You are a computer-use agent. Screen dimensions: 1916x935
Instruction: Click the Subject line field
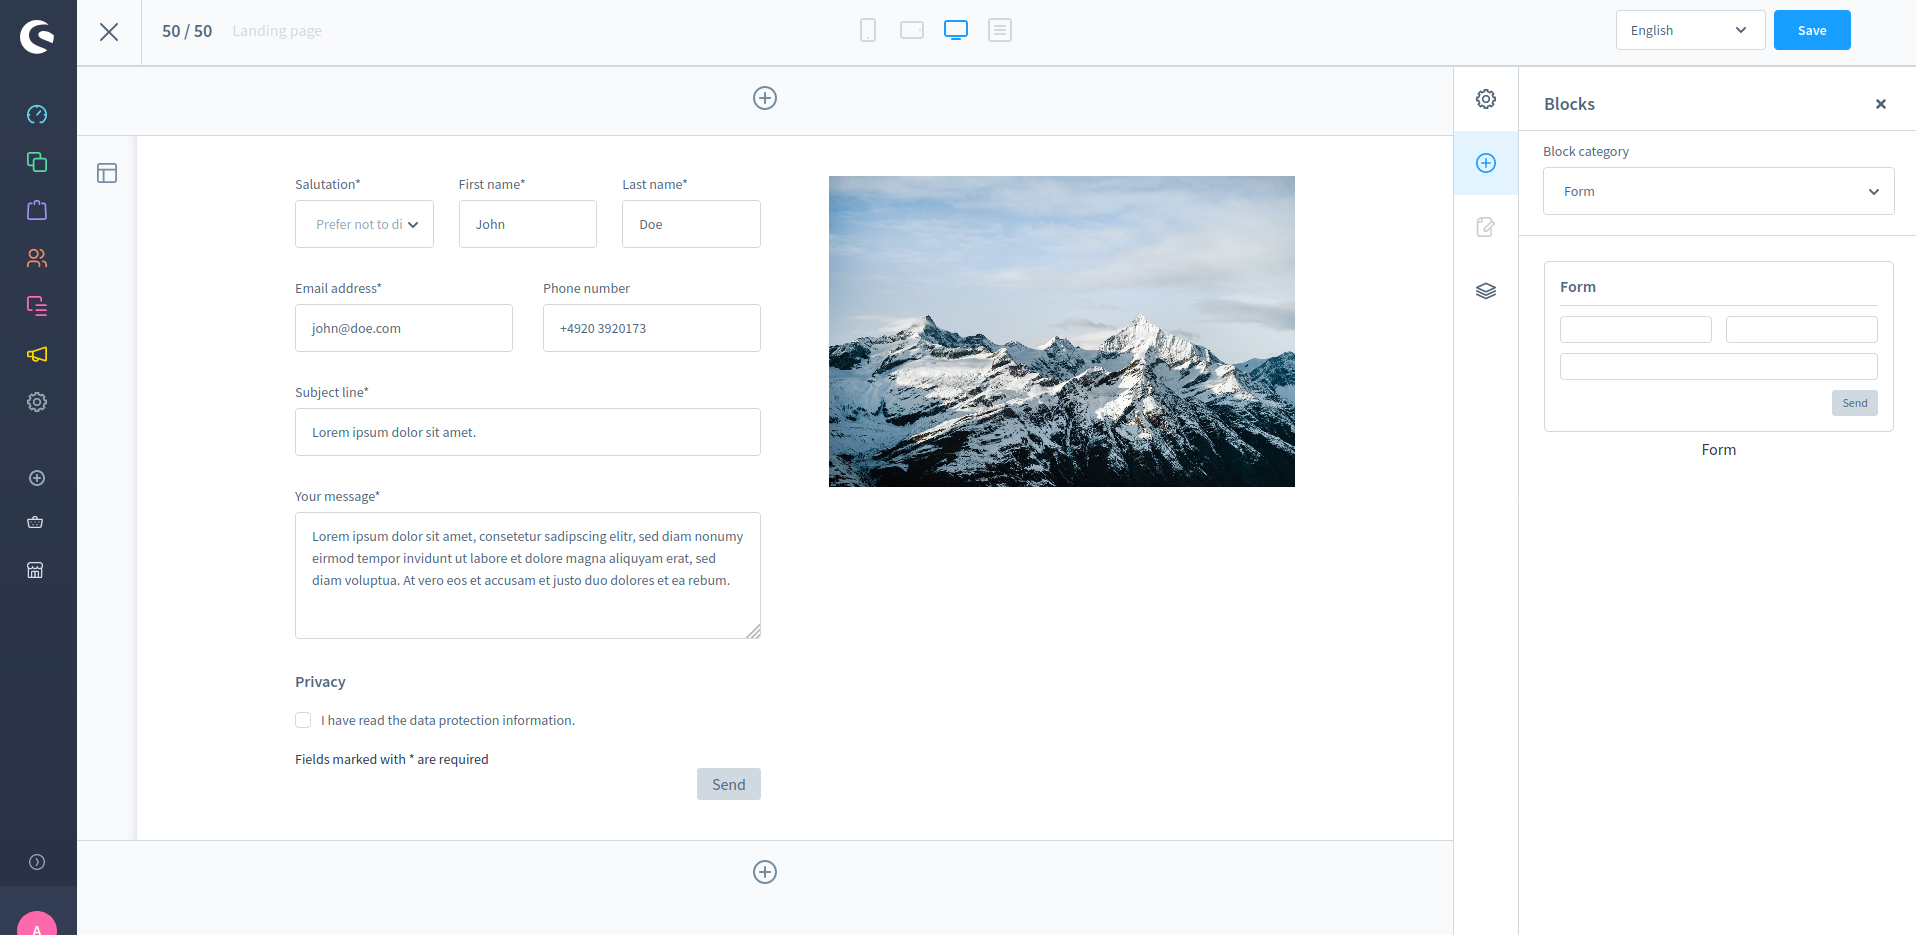point(528,432)
